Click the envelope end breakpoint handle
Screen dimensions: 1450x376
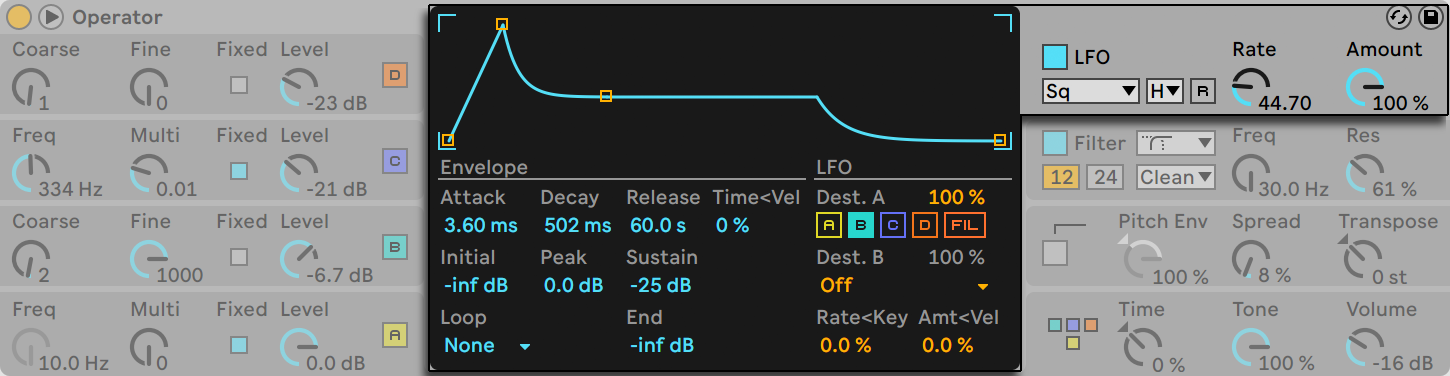coord(1000,141)
